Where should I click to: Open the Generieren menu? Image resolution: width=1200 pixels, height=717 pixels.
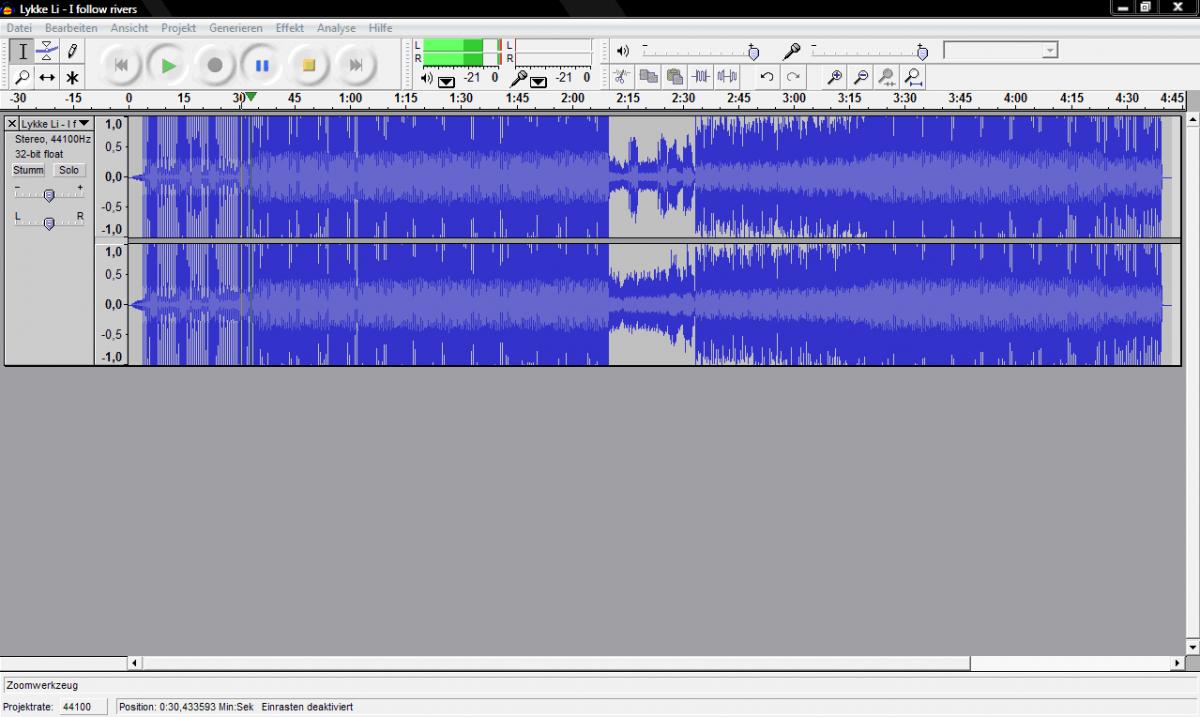point(235,28)
